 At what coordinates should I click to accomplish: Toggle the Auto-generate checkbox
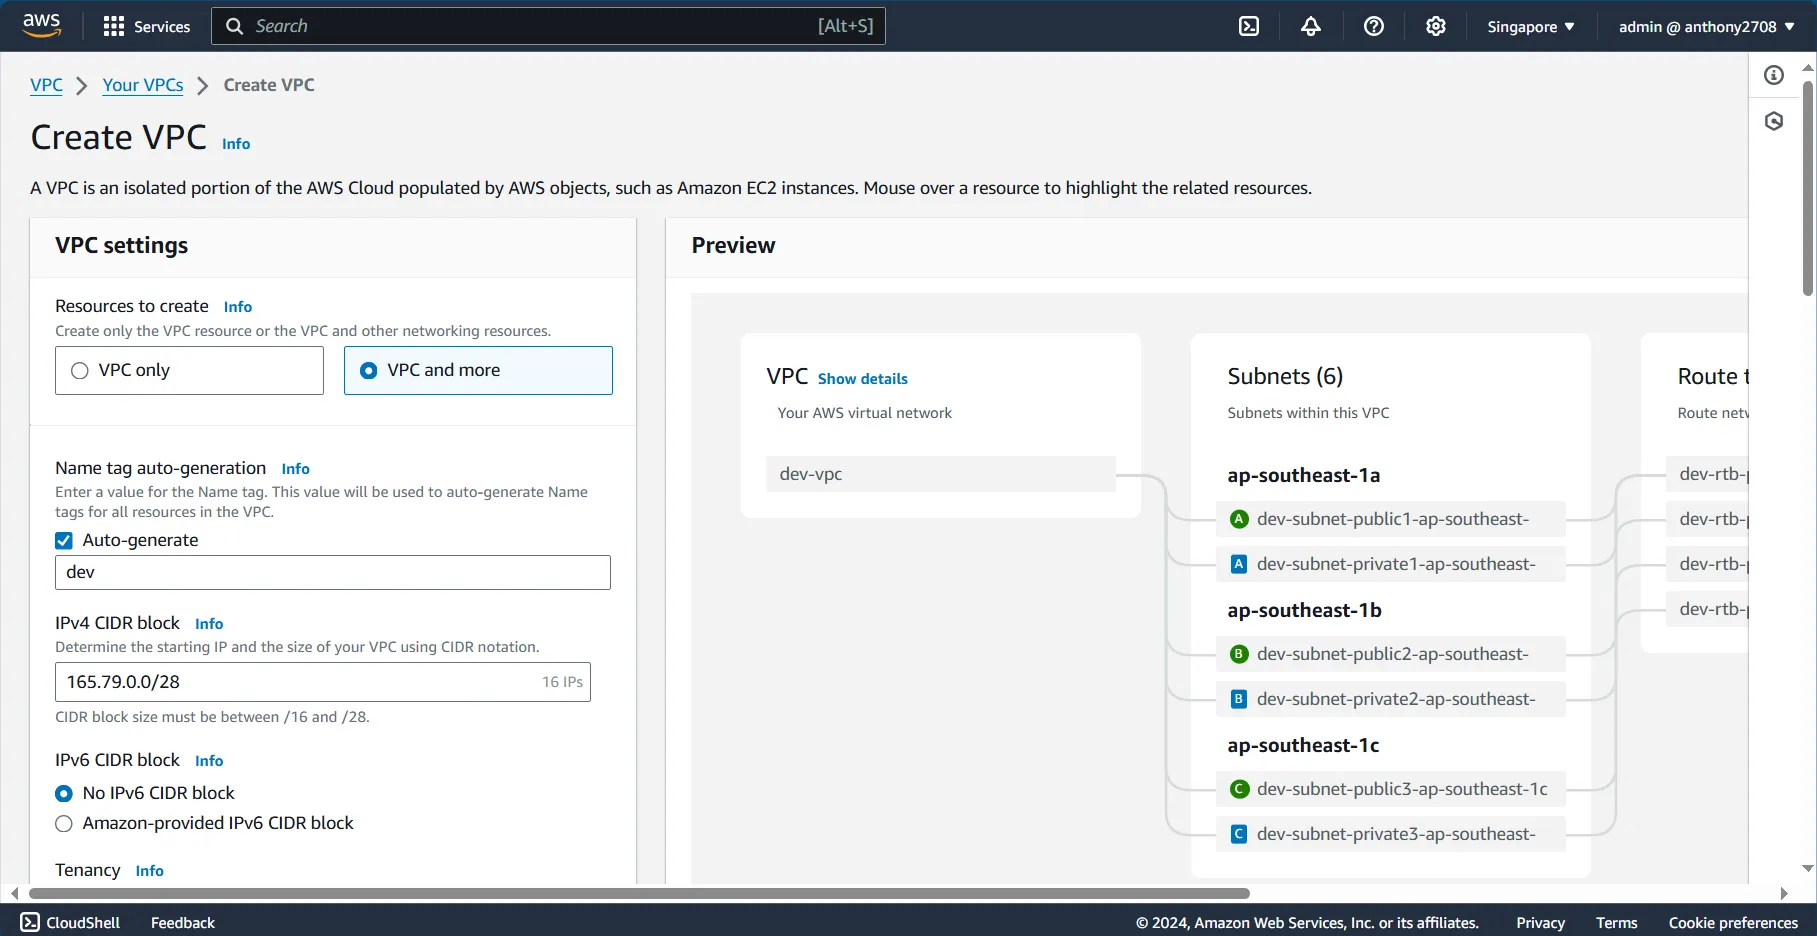(64, 541)
